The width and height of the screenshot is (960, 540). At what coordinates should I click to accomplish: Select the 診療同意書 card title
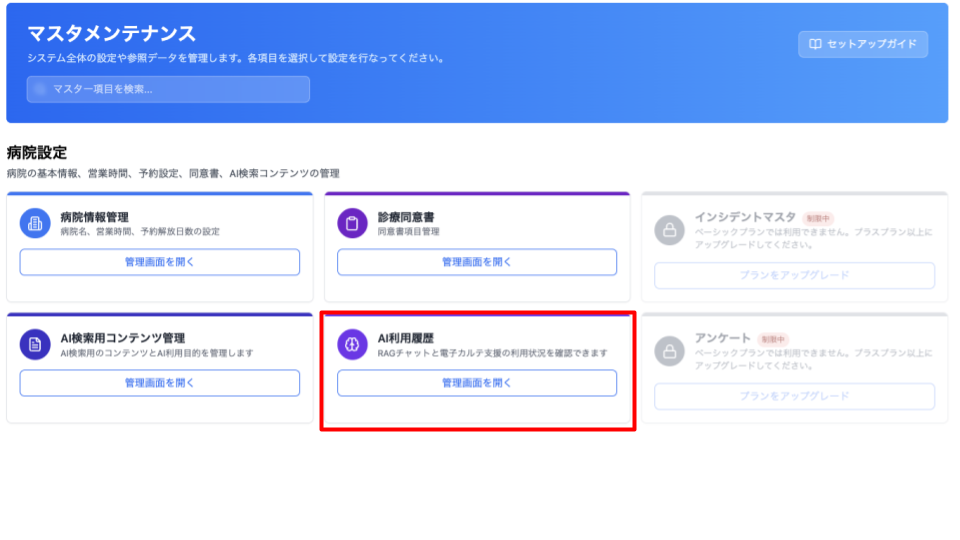[x=406, y=217]
